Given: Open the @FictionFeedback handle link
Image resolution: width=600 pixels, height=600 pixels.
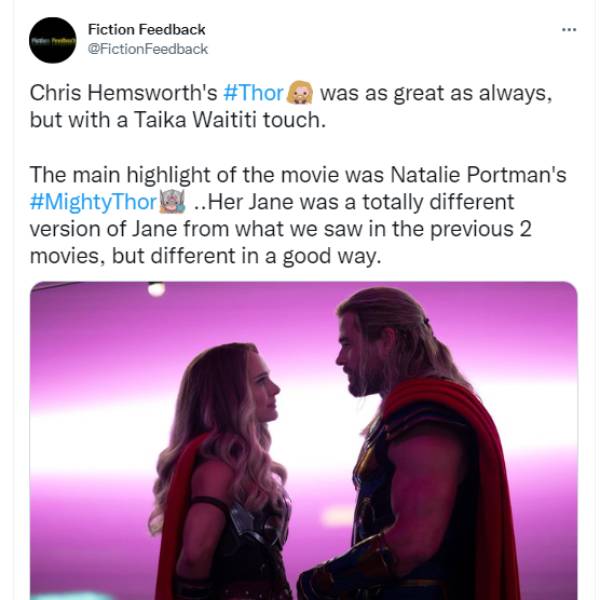Looking at the screenshot, I should click(x=148, y=49).
